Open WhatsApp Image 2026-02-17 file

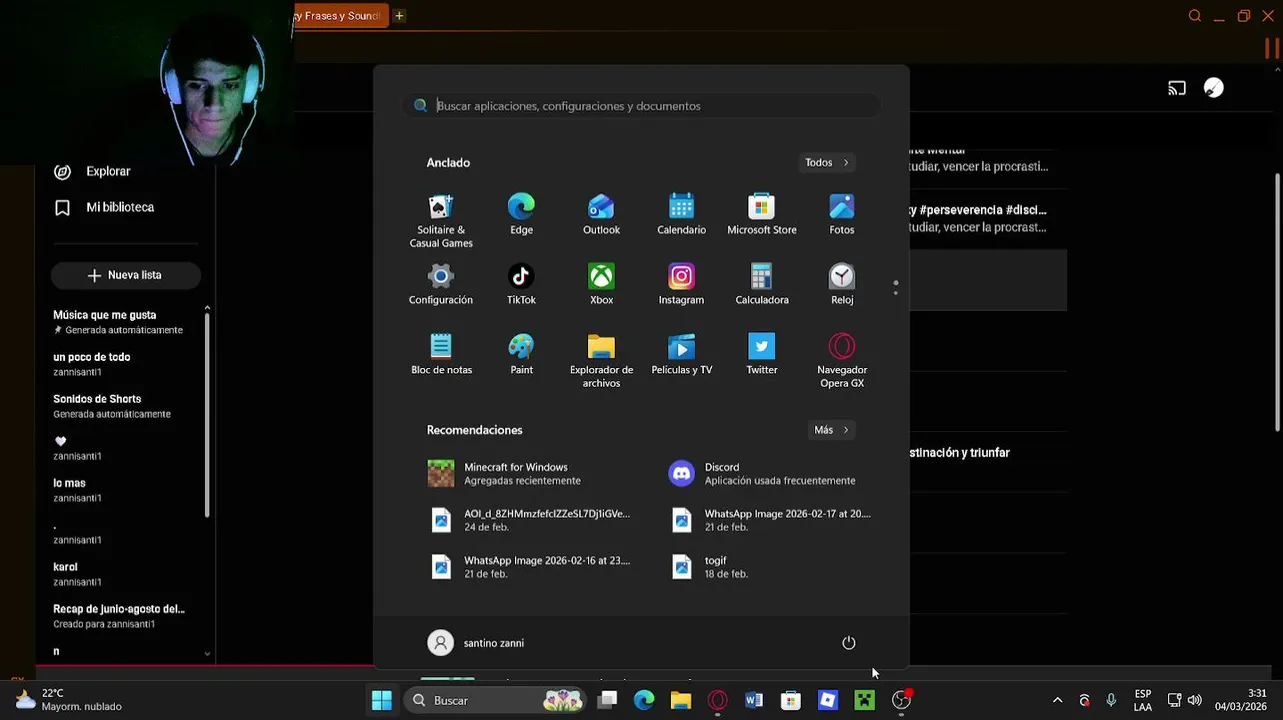pos(773,520)
